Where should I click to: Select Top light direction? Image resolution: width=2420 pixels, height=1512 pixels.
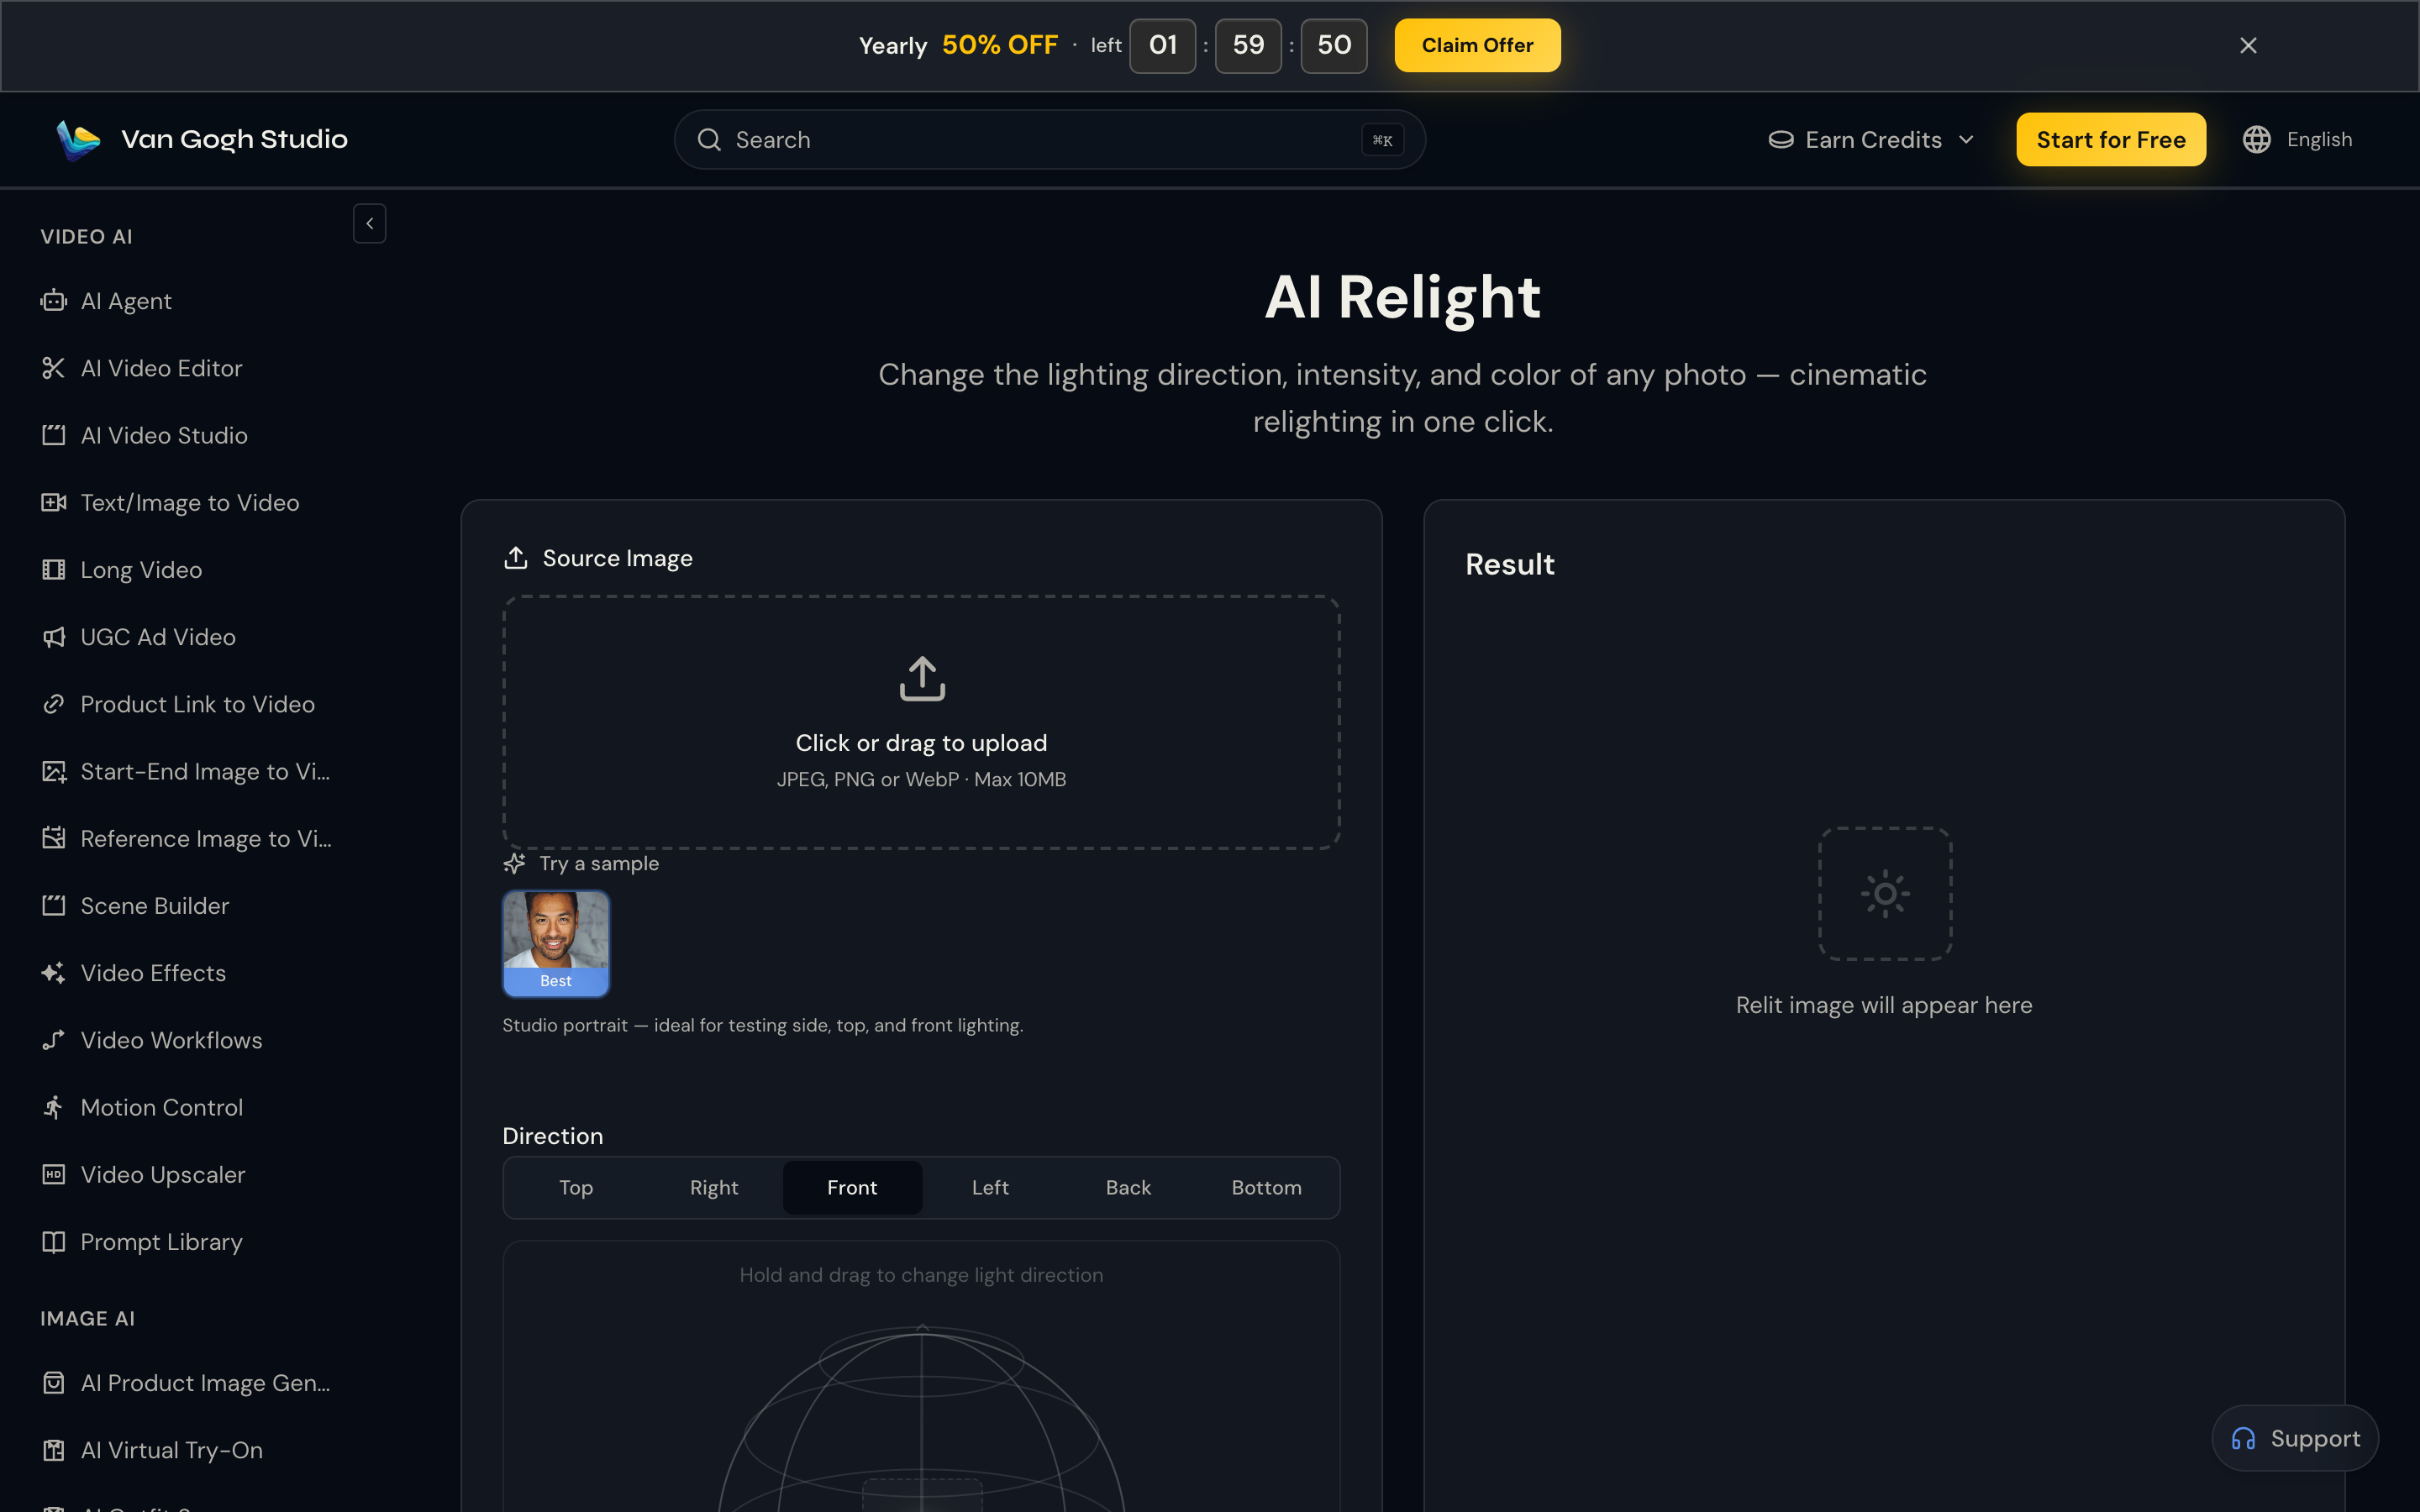[576, 1187]
